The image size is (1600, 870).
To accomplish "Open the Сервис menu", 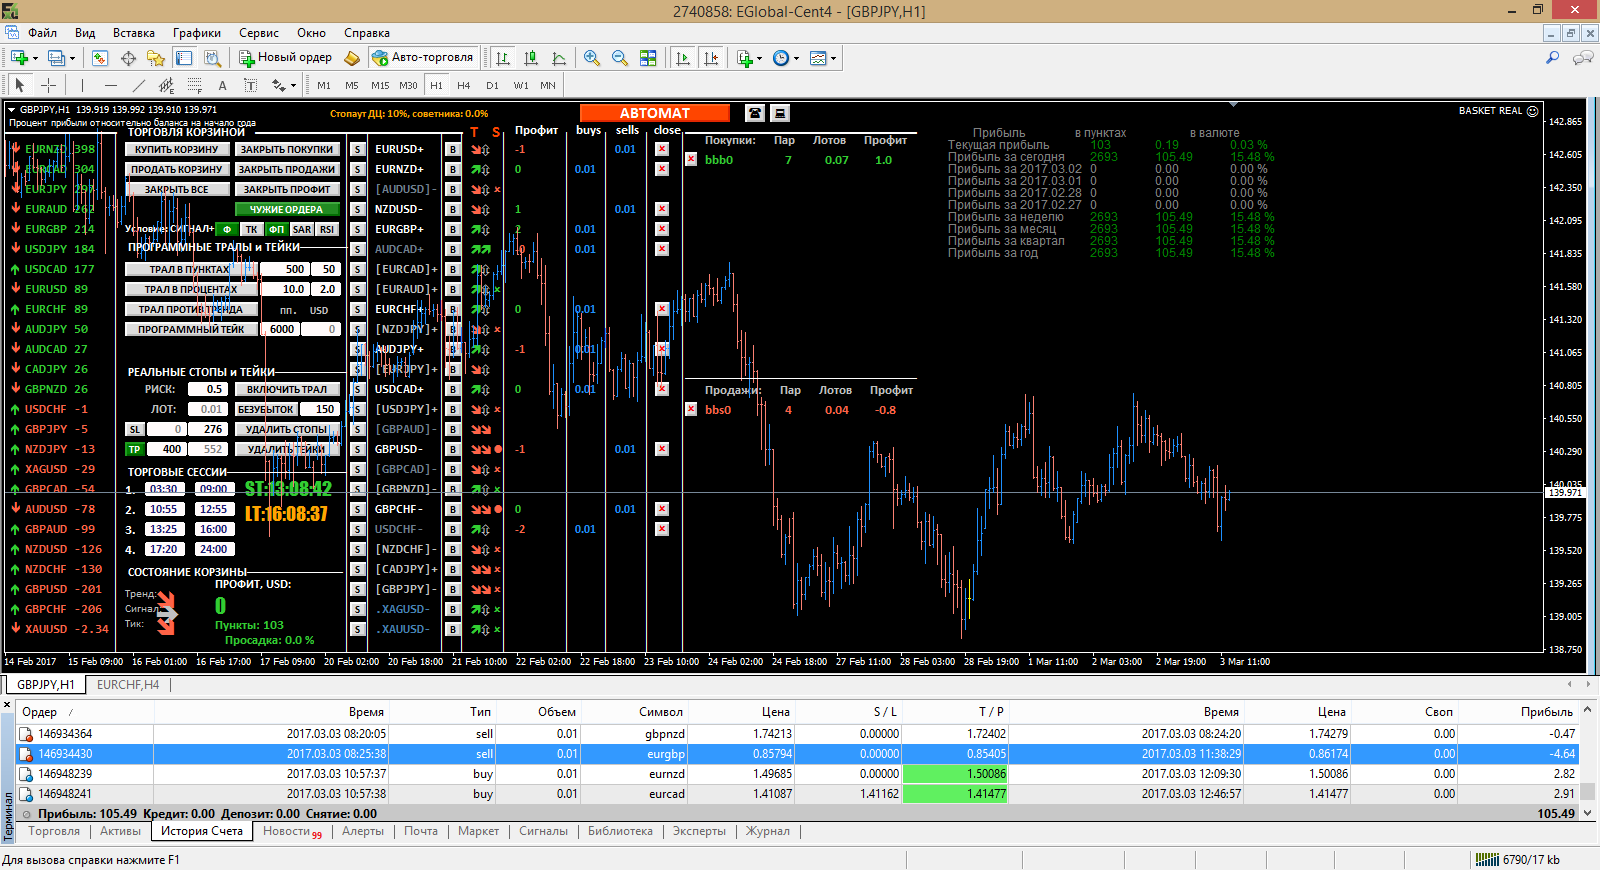I will click(x=258, y=33).
